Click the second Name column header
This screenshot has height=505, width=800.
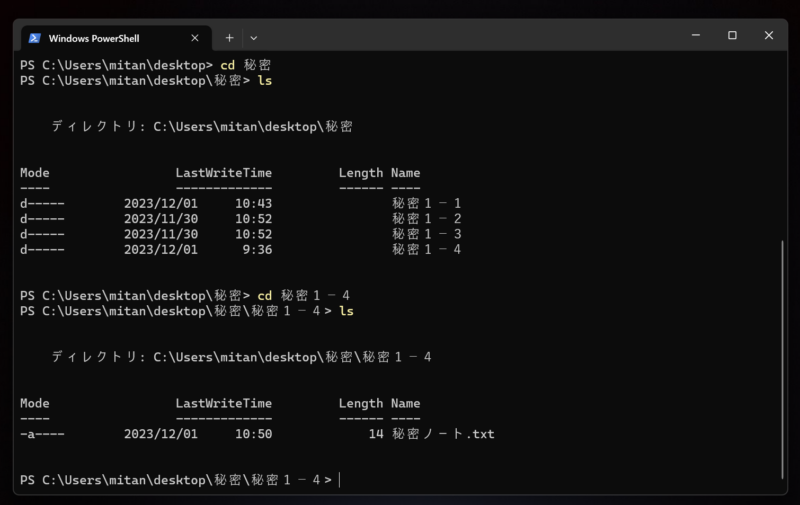[406, 403]
